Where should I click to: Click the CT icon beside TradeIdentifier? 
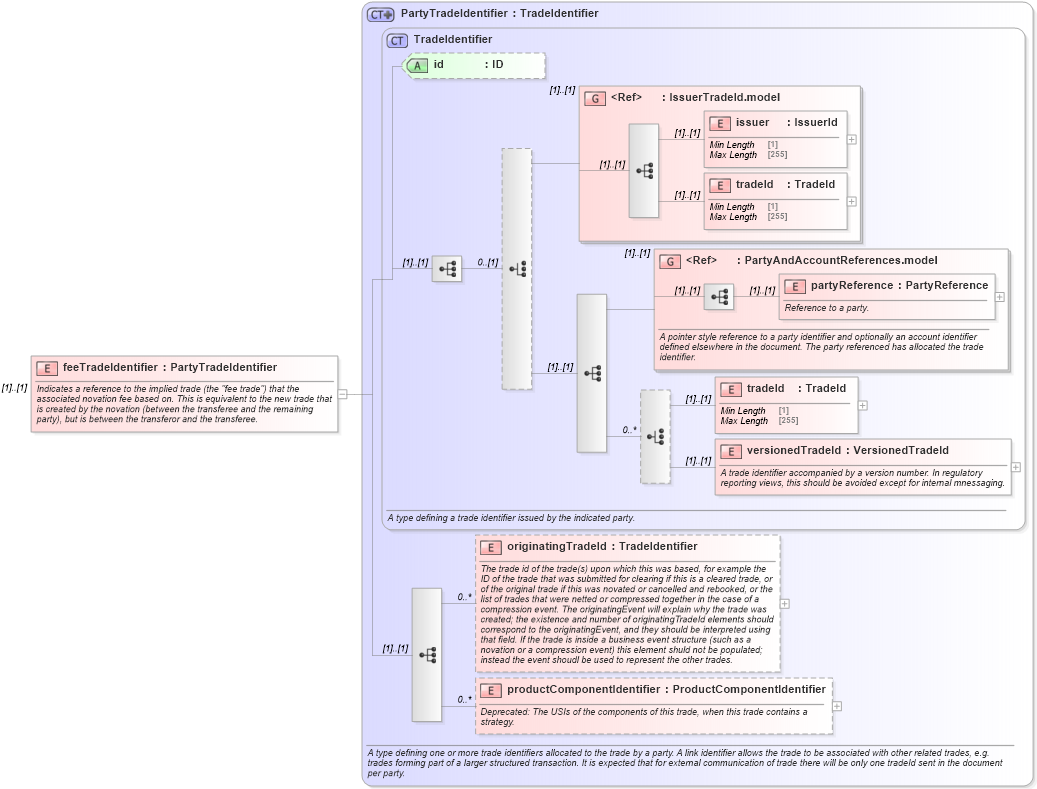pyautogui.click(x=397, y=40)
